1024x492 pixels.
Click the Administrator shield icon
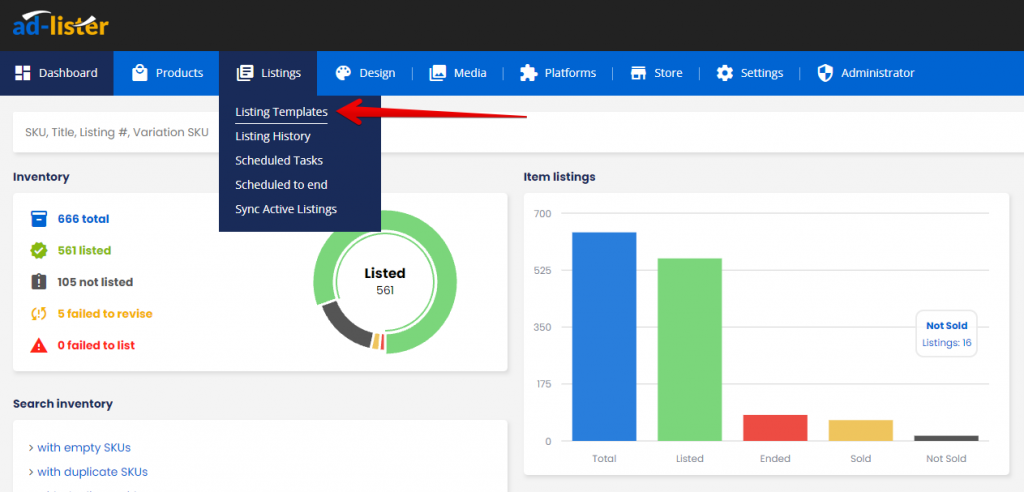pyautogui.click(x=825, y=73)
